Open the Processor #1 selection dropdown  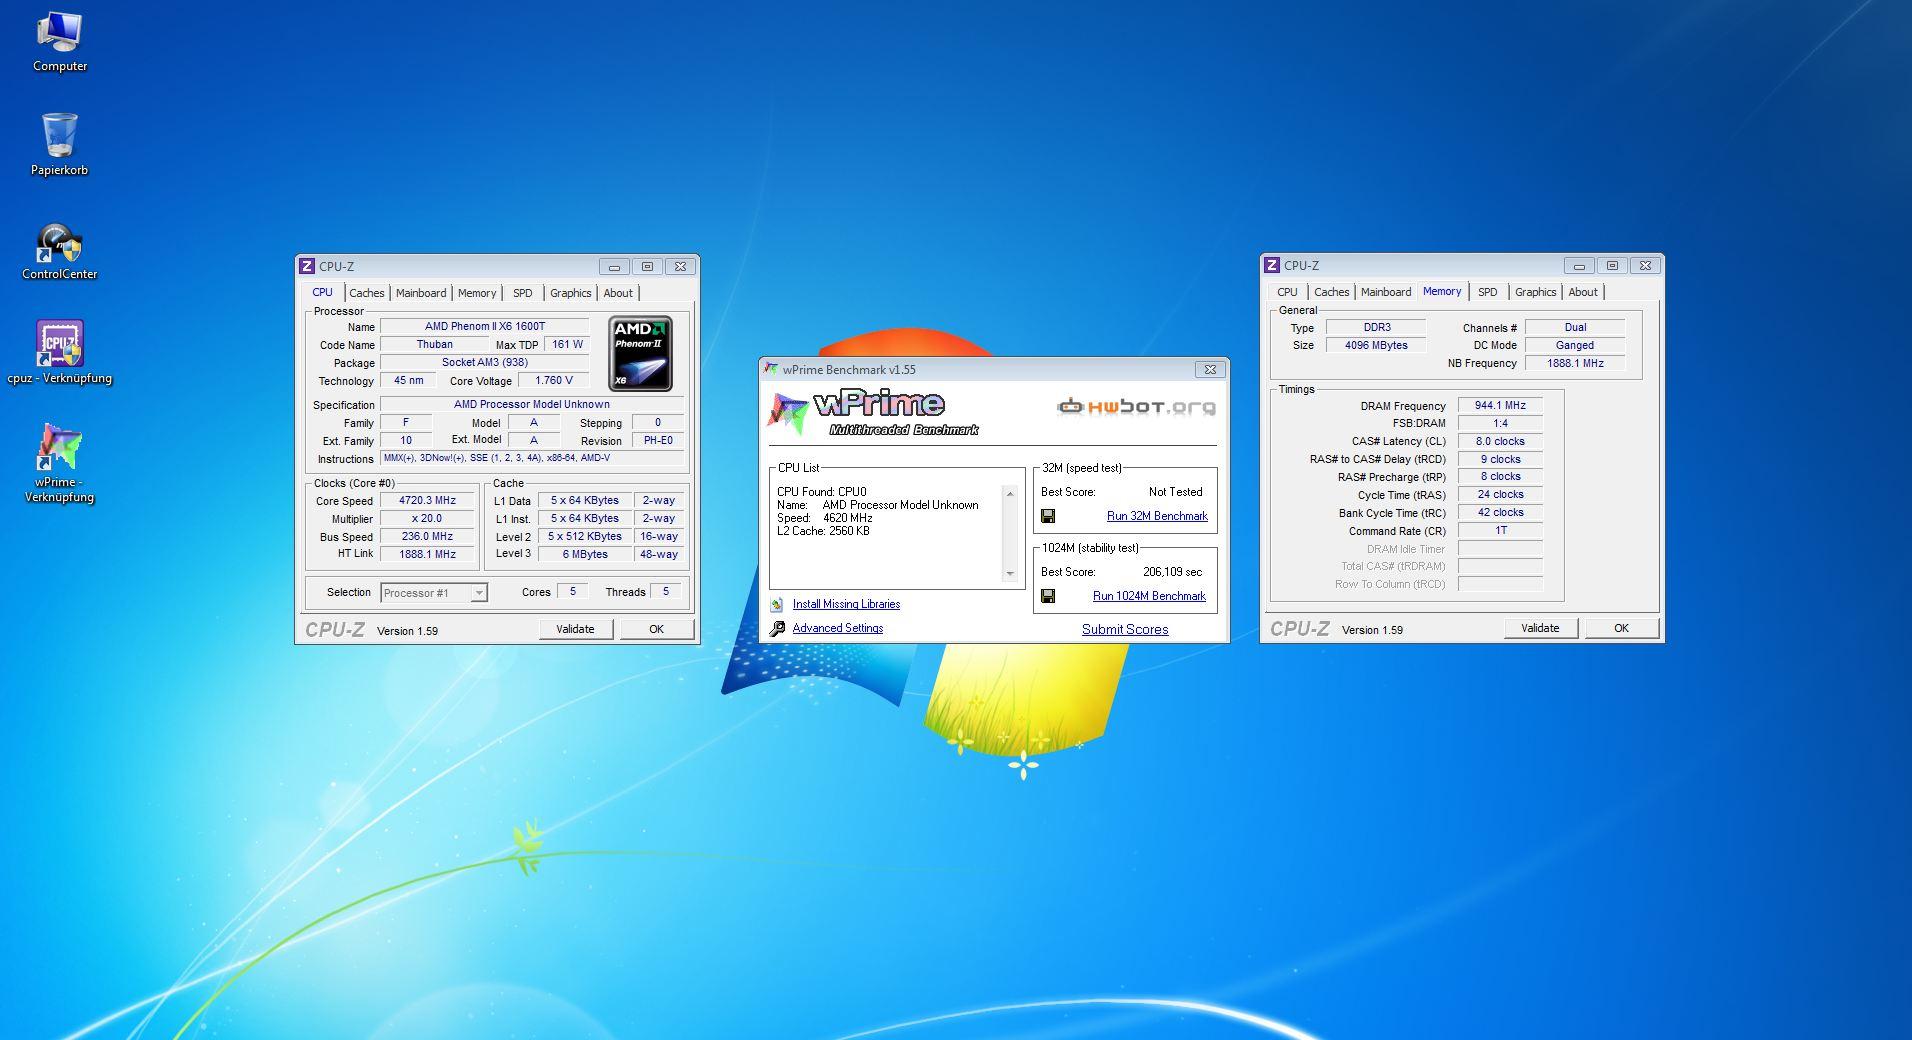click(479, 593)
